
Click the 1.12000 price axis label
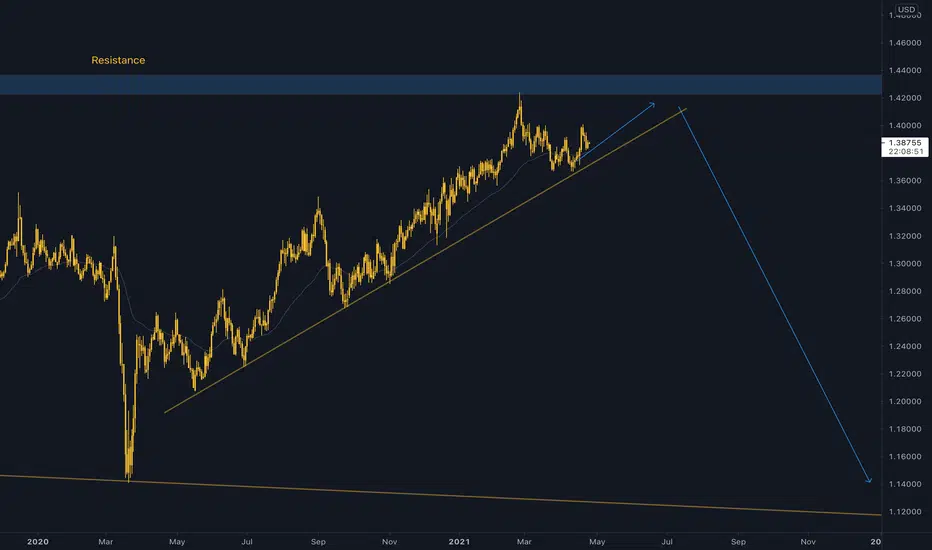(x=905, y=512)
